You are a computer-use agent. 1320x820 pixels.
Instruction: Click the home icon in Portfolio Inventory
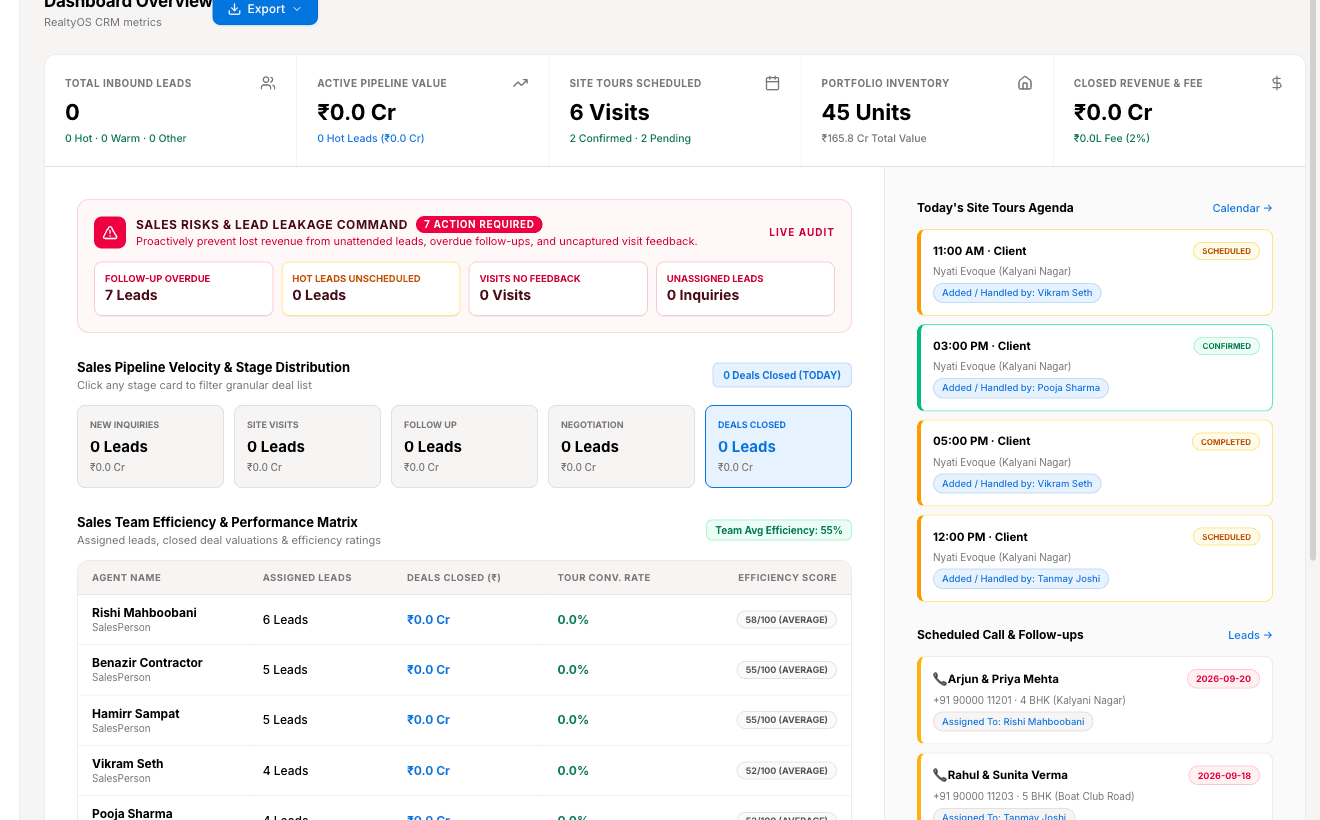click(x=1025, y=84)
